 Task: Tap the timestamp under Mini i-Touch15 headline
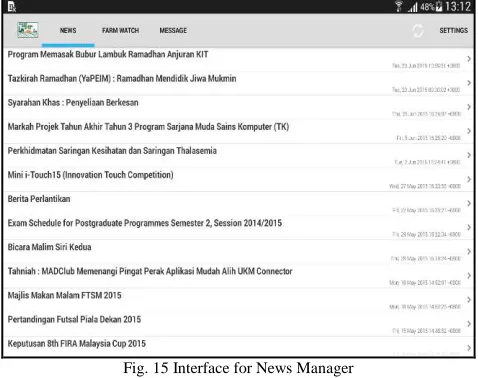click(x=425, y=186)
